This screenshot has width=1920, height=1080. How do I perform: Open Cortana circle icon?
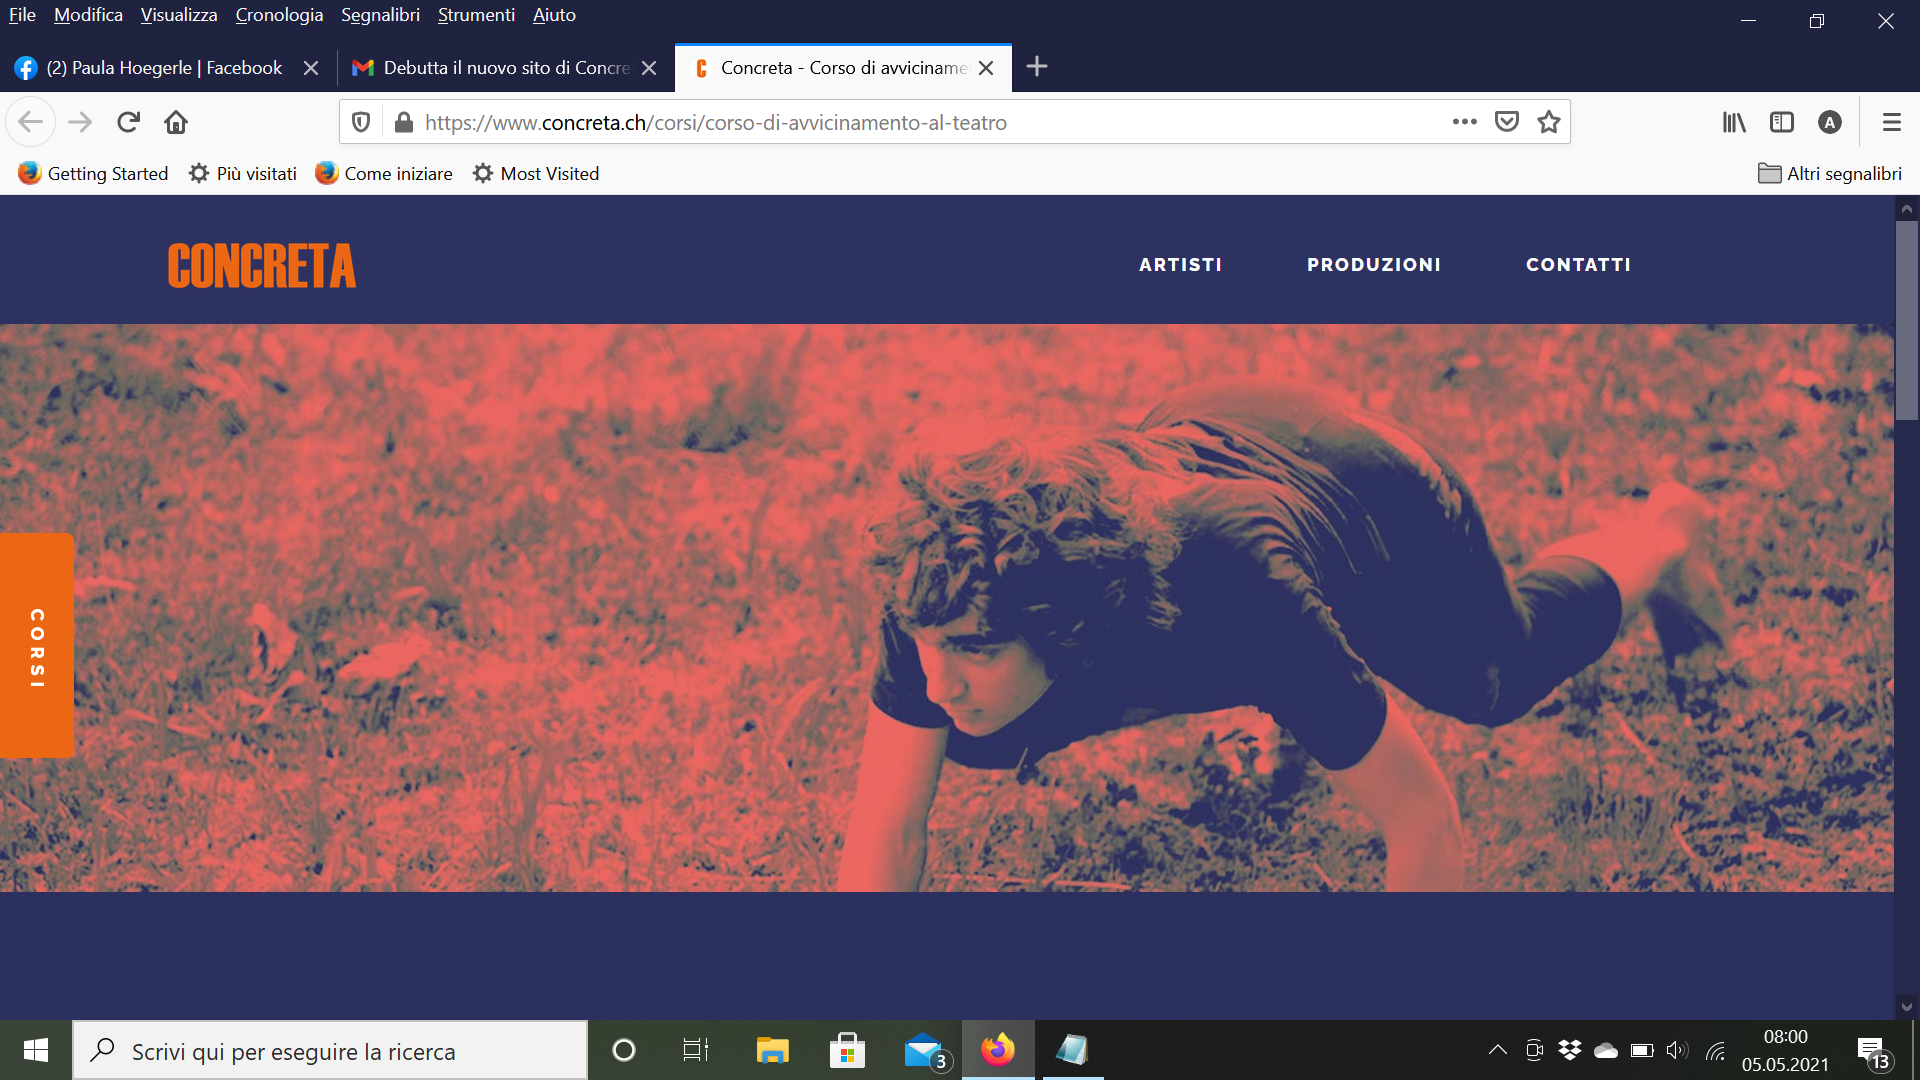[624, 1050]
